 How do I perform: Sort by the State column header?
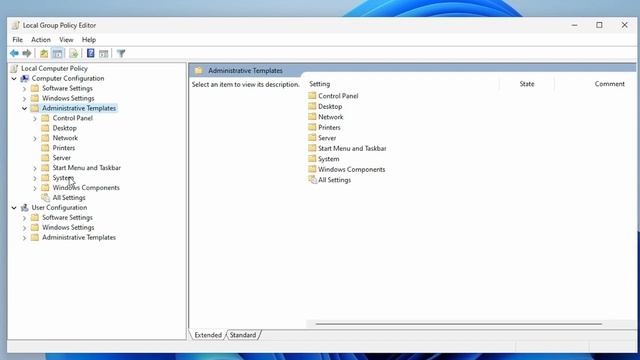point(527,84)
